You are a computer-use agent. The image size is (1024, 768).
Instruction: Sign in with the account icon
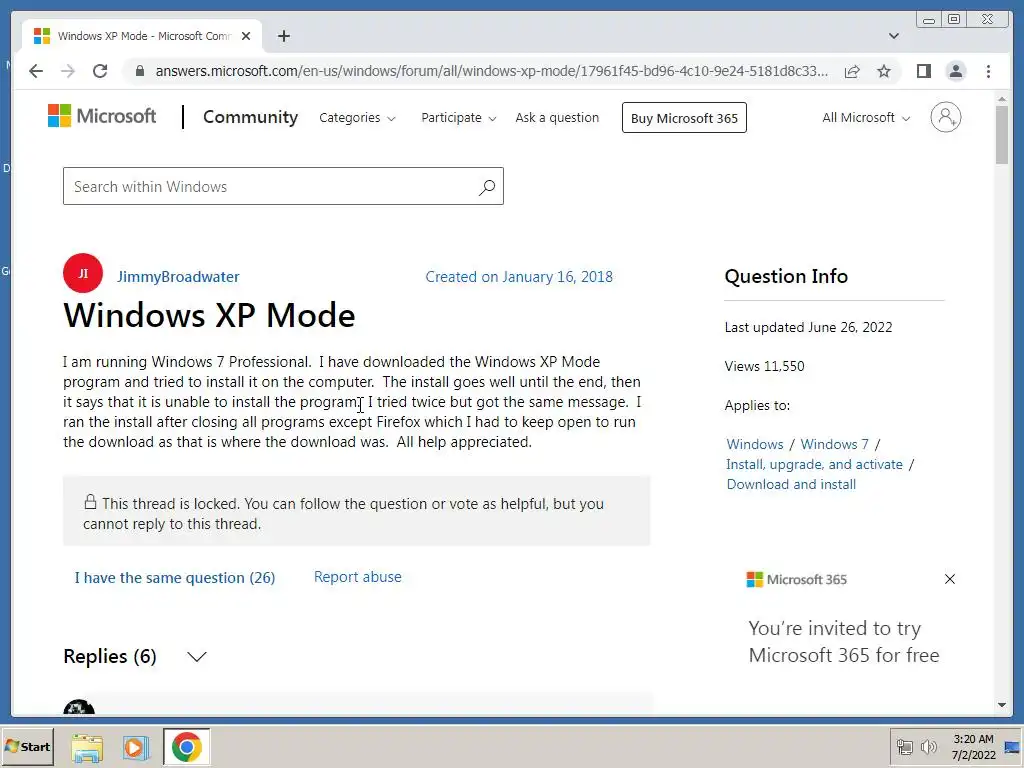click(946, 118)
